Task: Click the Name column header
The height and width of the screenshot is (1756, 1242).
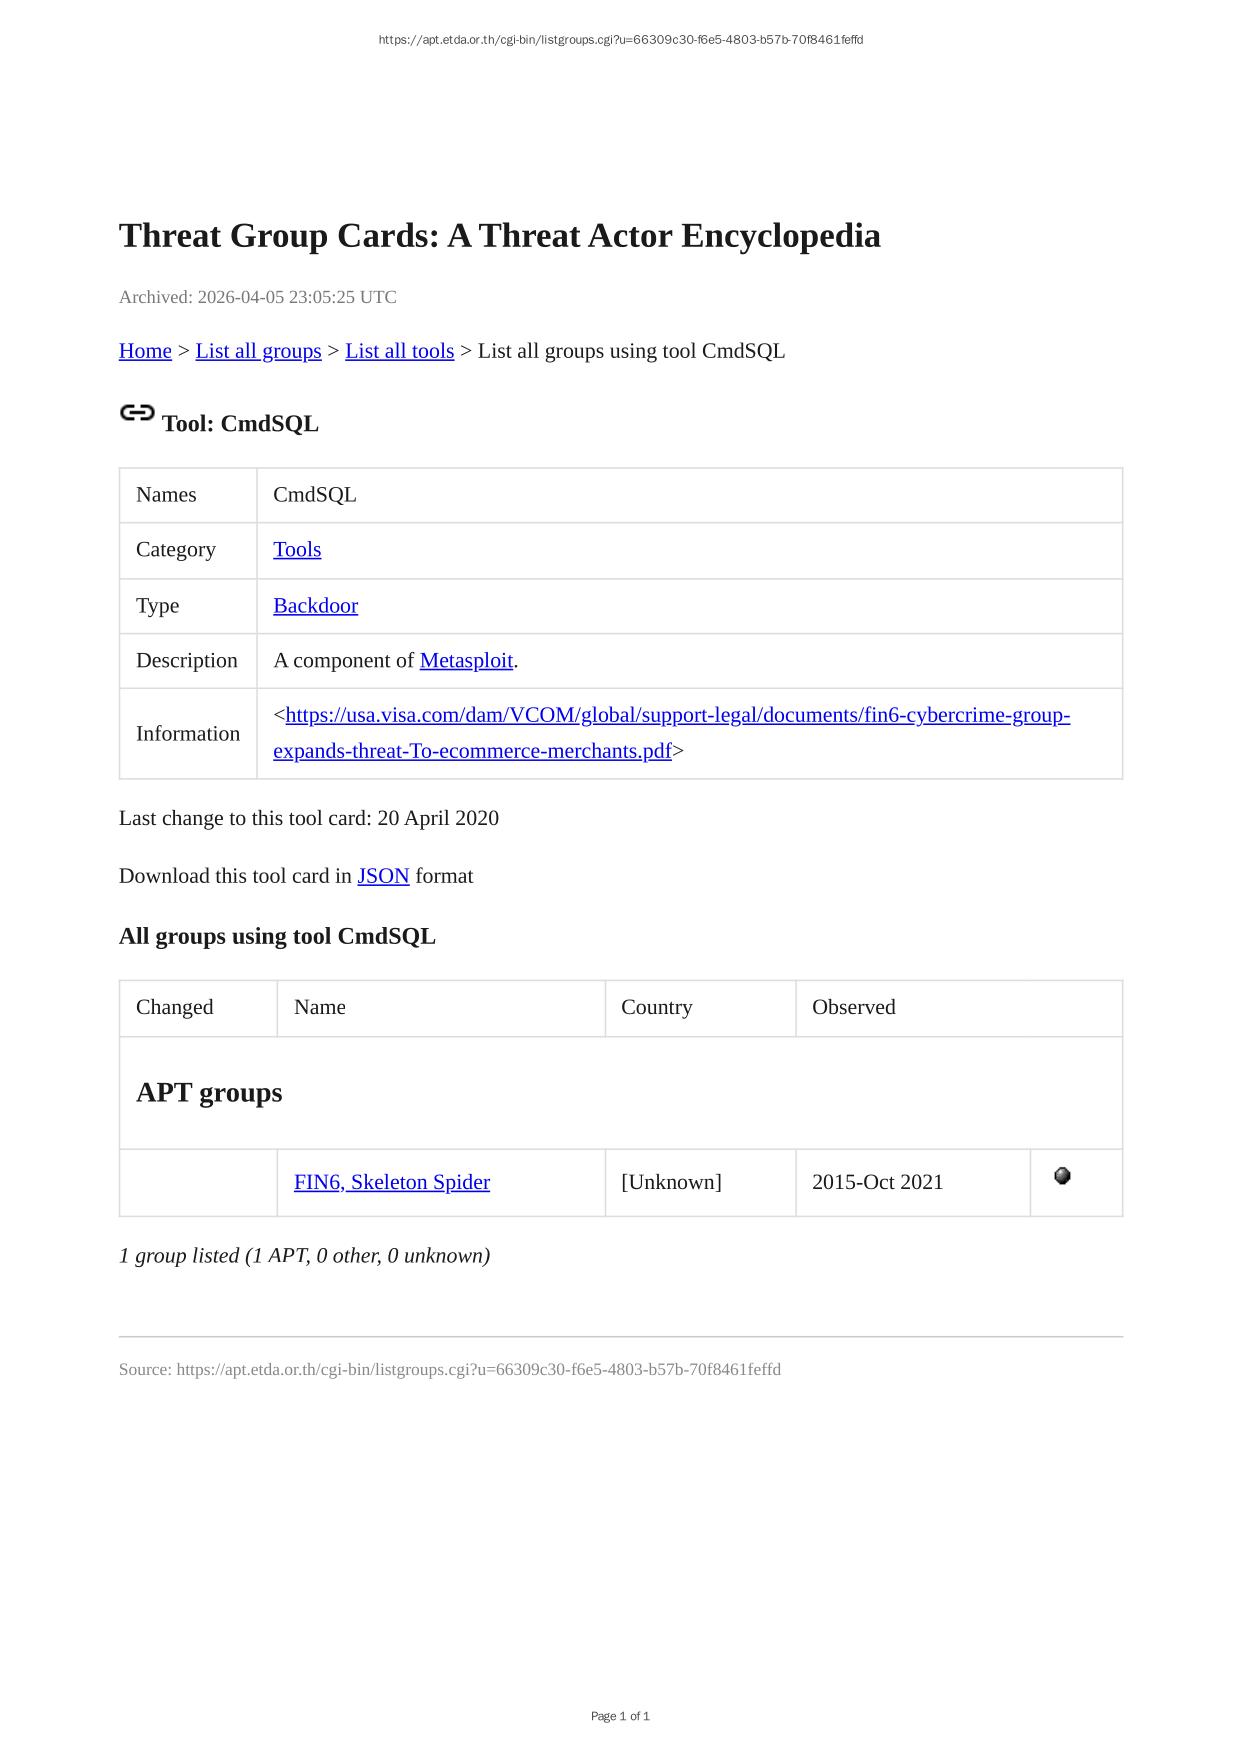Action: [320, 1007]
